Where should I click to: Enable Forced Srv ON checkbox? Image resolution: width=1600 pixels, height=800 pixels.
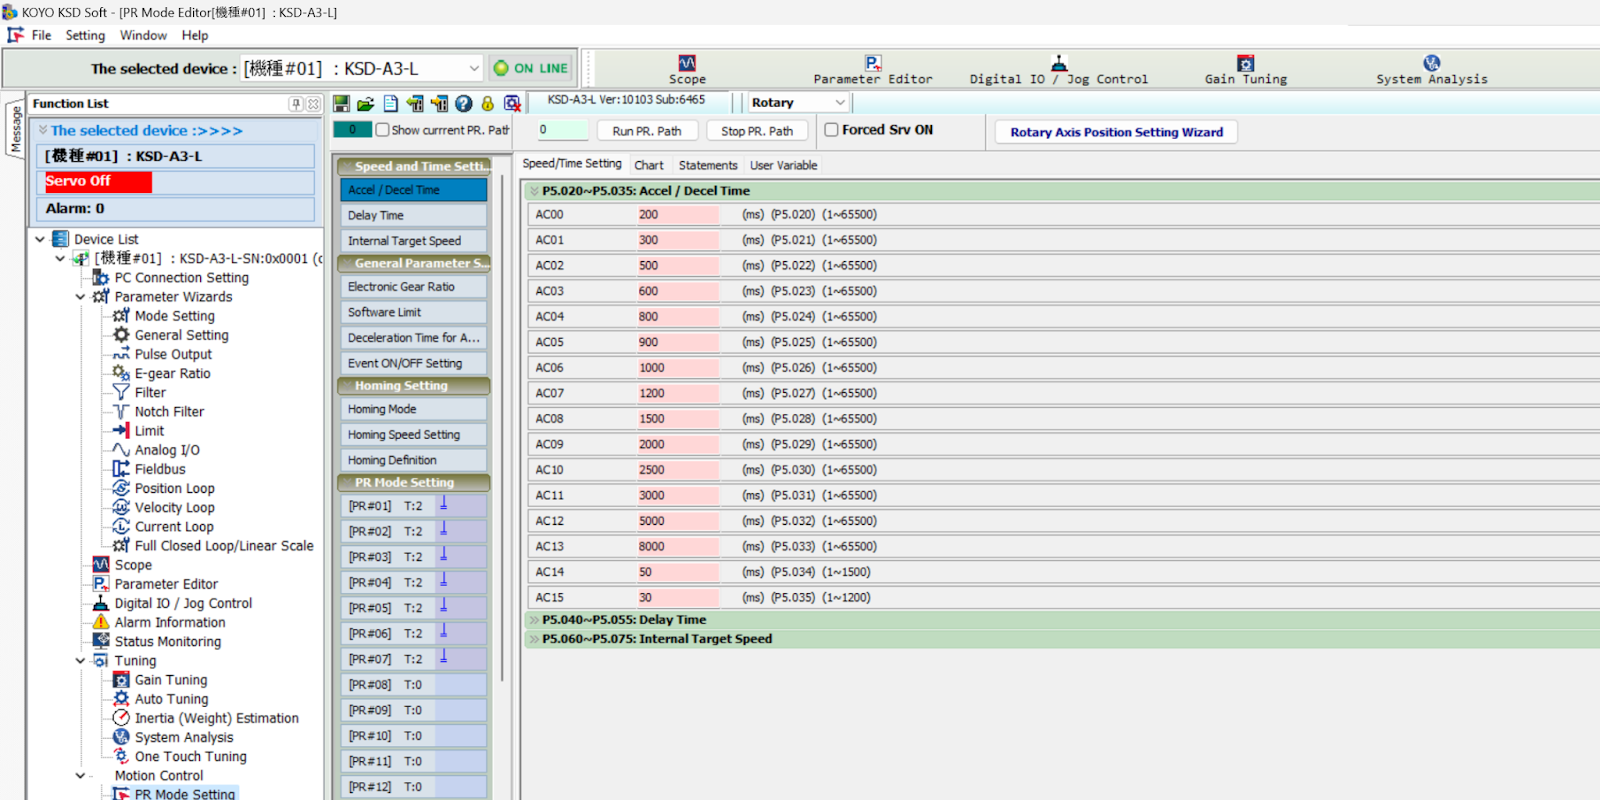831,130
